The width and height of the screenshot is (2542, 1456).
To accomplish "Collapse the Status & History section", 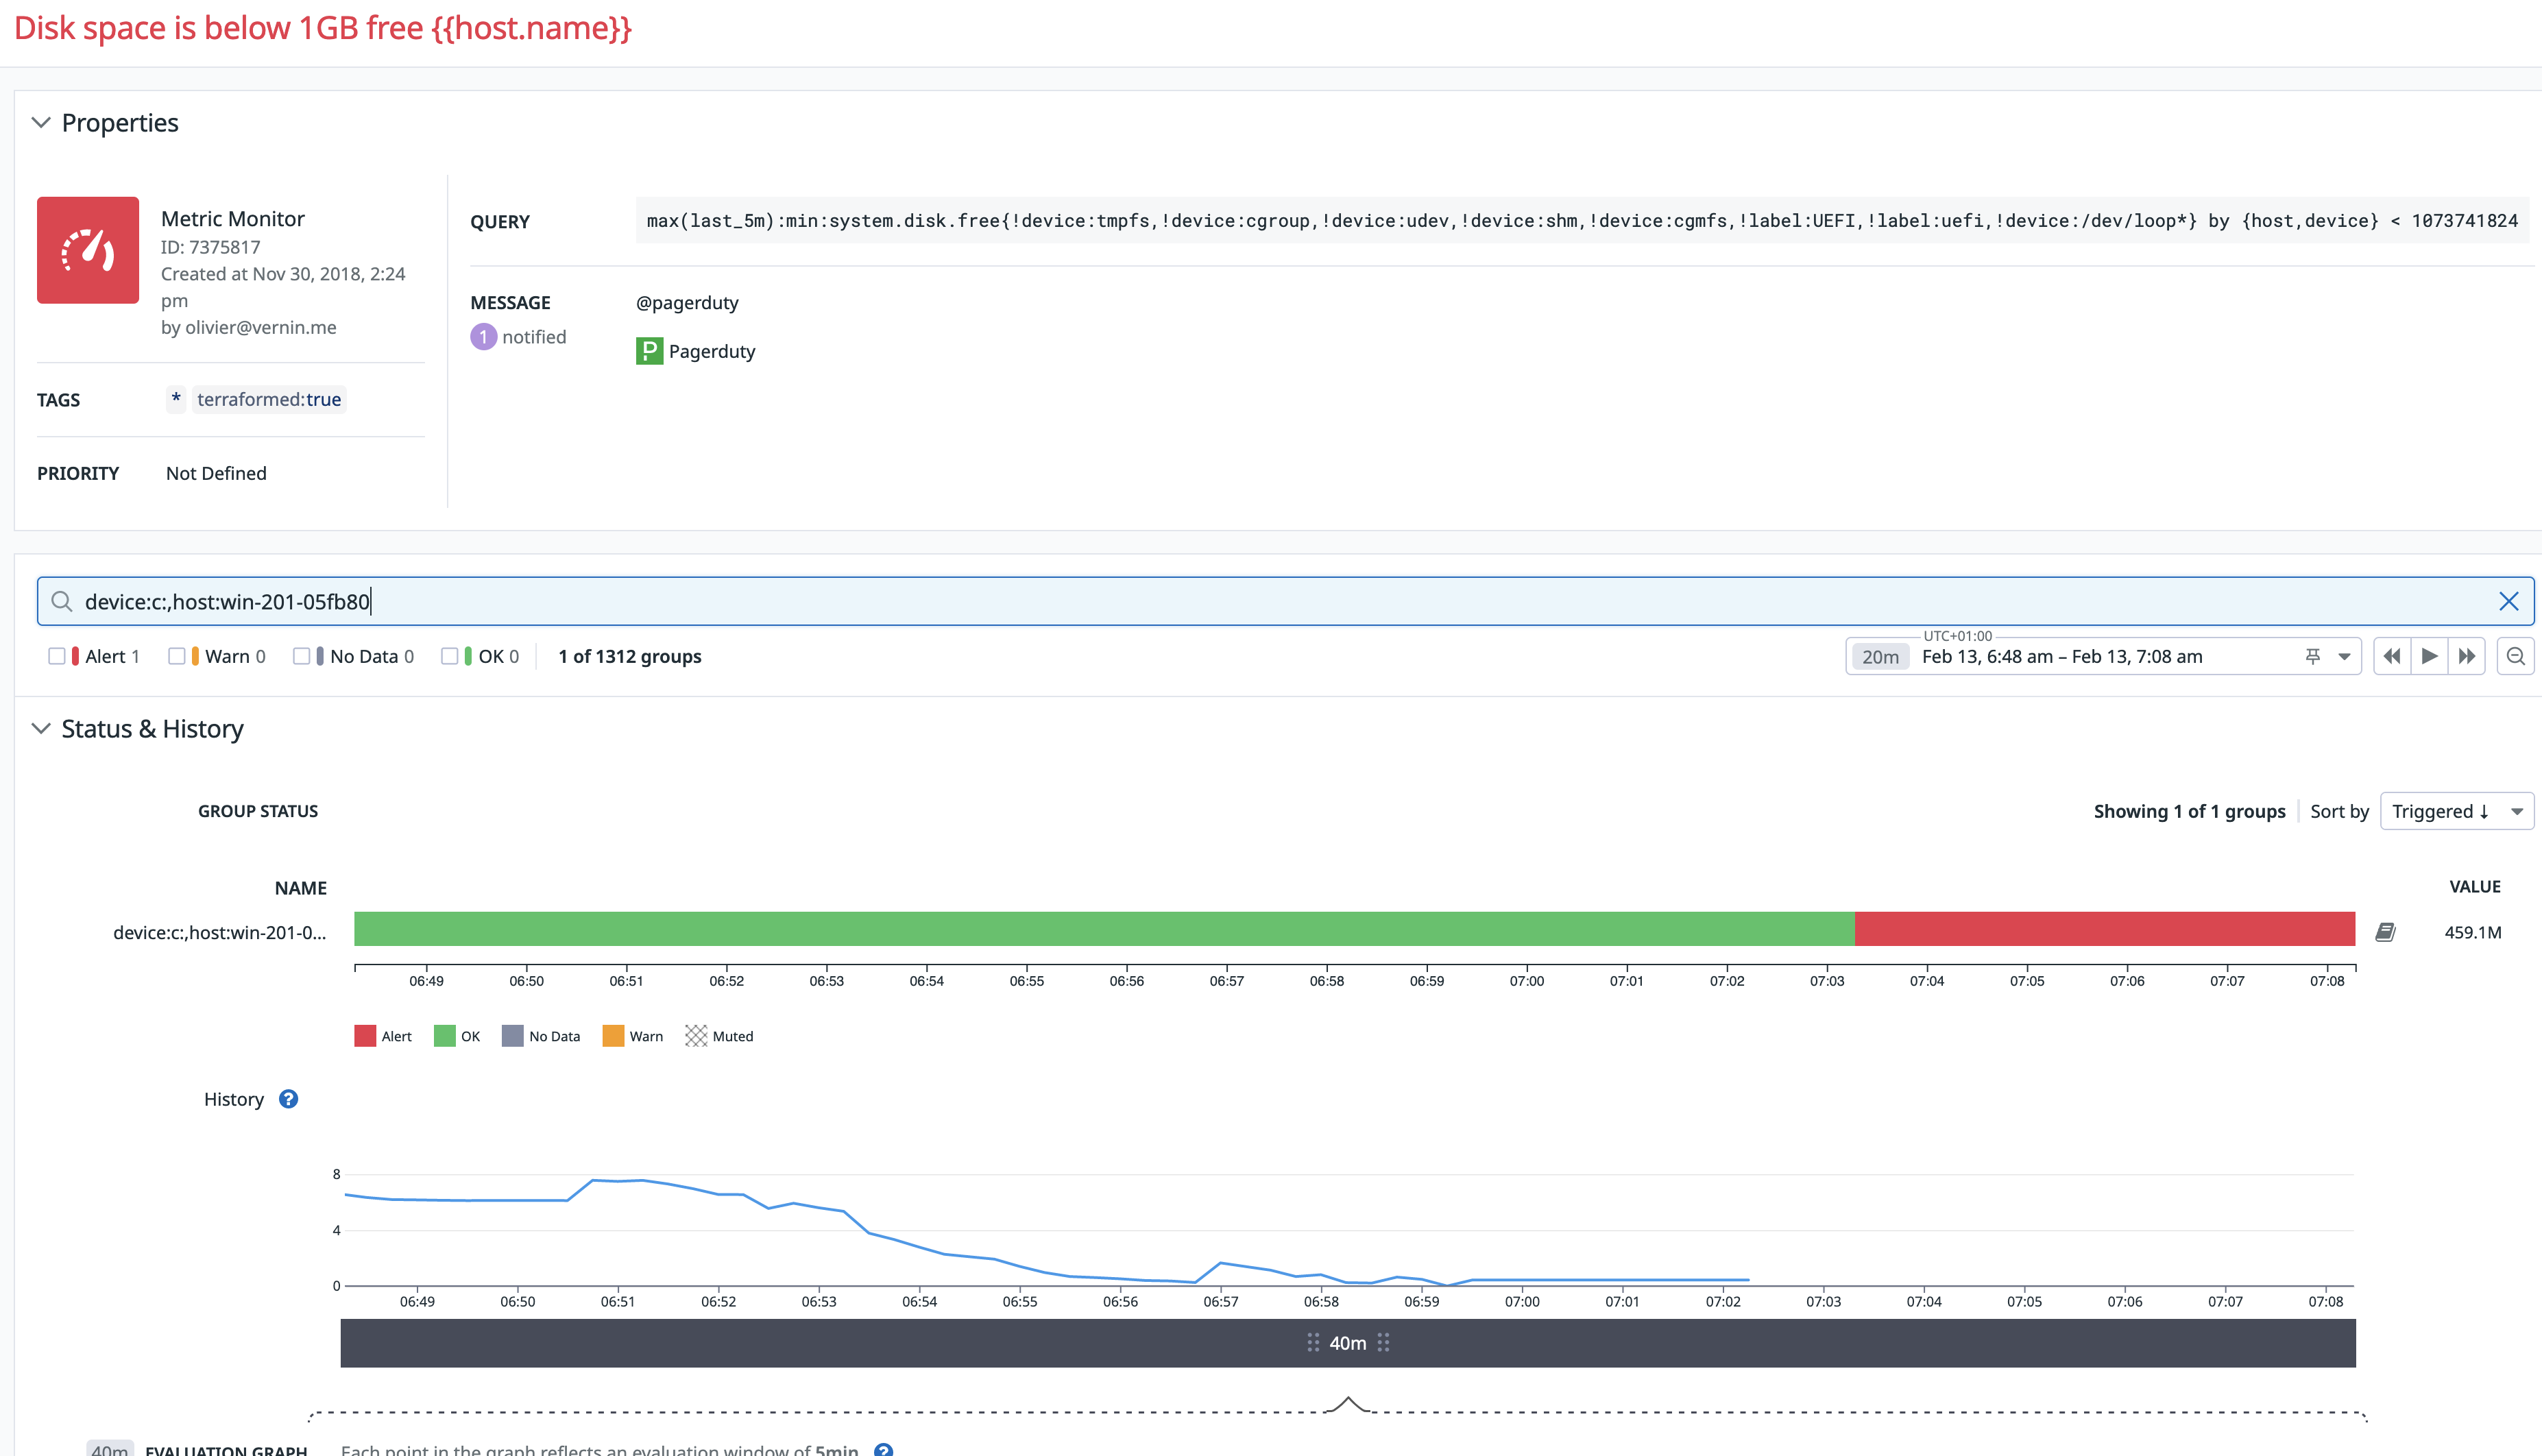I will [x=41, y=728].
